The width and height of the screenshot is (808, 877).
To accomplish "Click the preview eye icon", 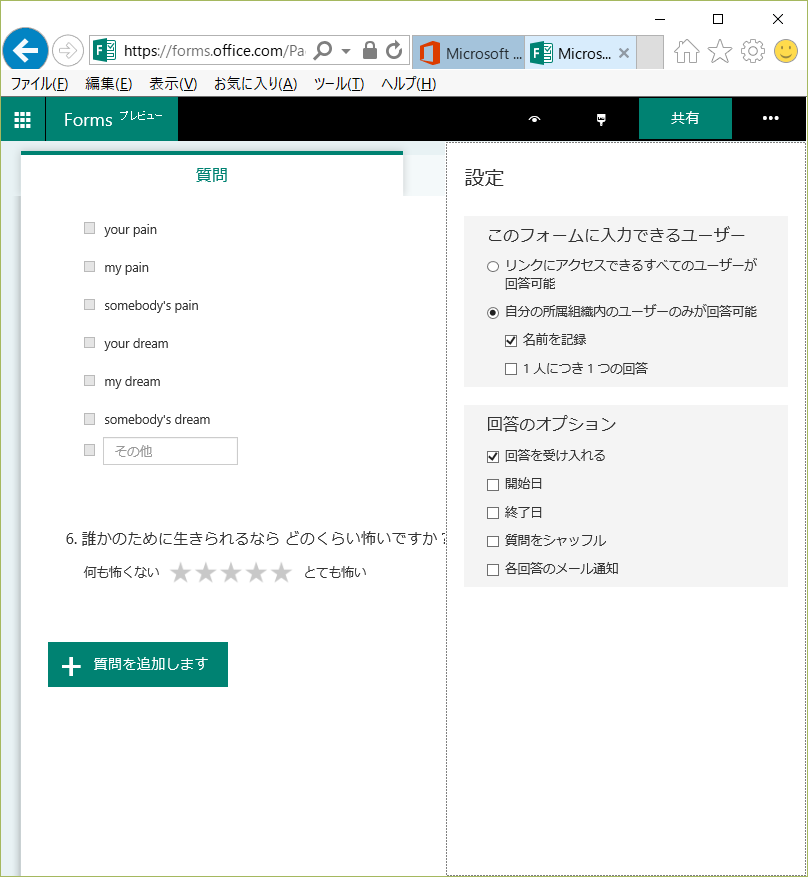I will [x=535, y=119].
